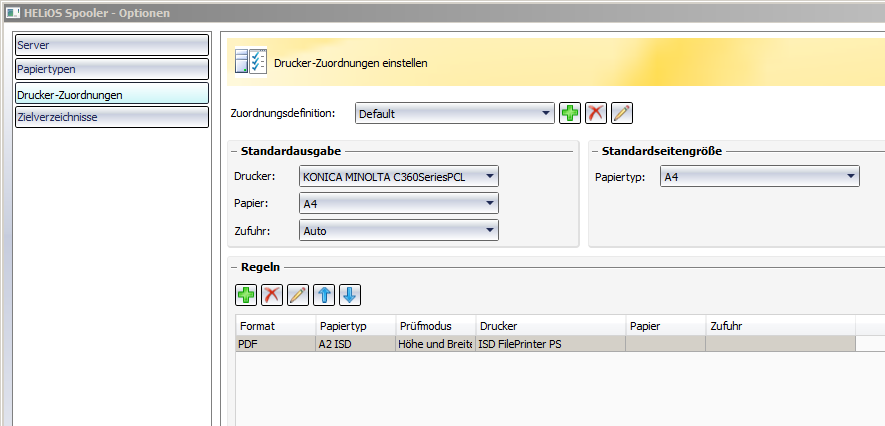Sort by the Zufuhr column header
Screen dimensions: 885x426
pyautogui.click(x=781, y=326)
